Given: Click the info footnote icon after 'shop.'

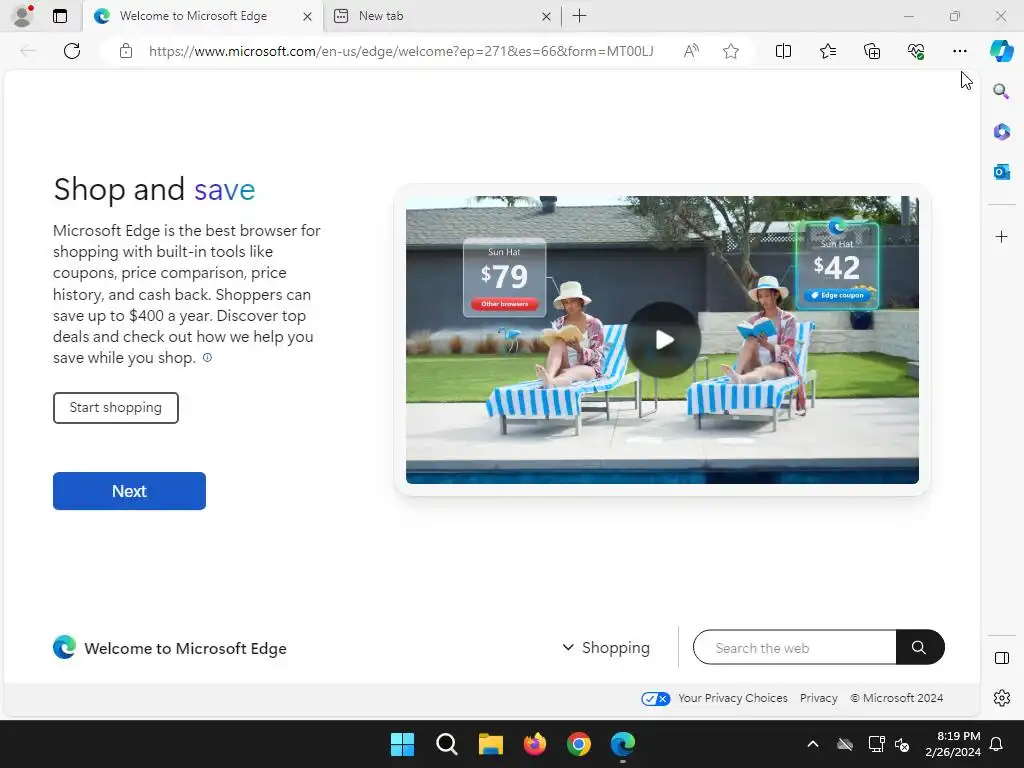Looking at the screenshot, I should (207, 357).
